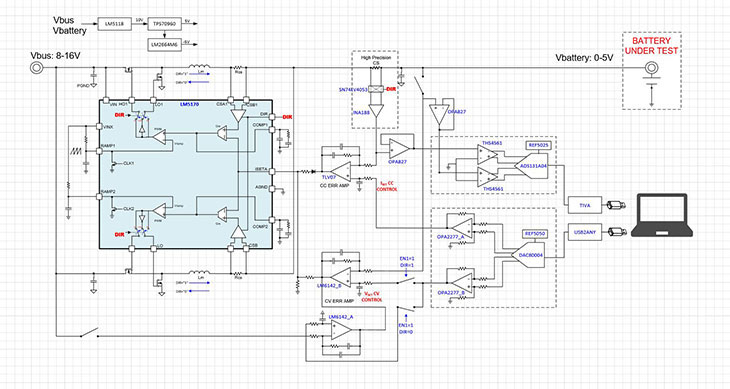Select the USB2ANY block

coord(585,231)
